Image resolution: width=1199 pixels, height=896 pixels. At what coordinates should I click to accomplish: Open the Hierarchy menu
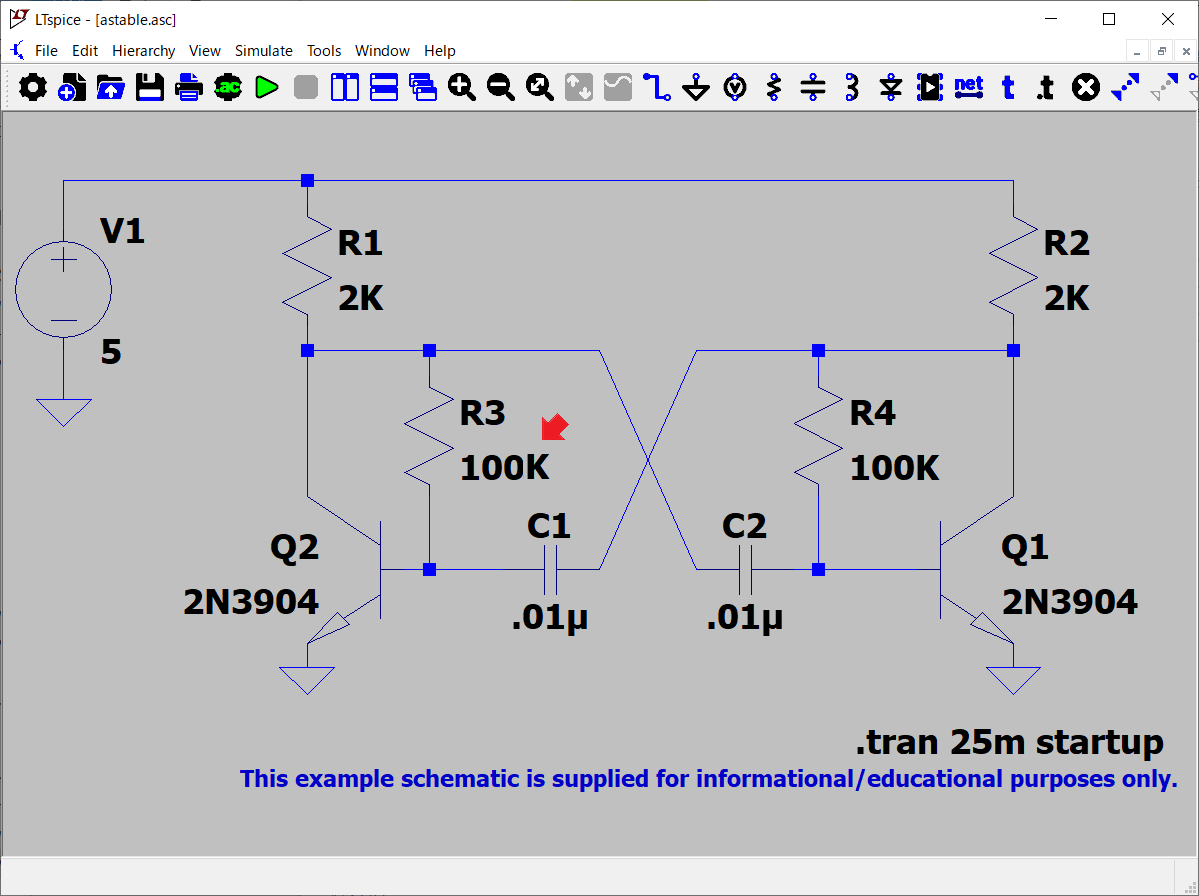tap(143, 51)
